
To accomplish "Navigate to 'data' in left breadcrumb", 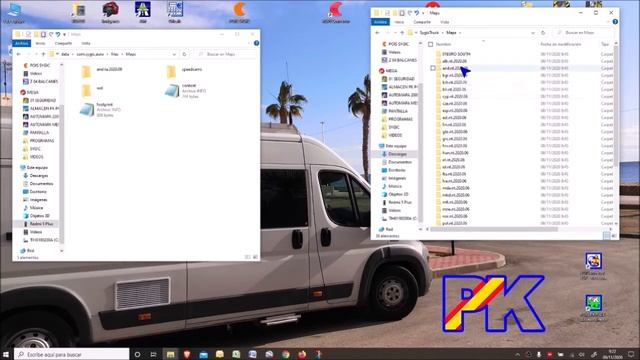I will [65, 54].
